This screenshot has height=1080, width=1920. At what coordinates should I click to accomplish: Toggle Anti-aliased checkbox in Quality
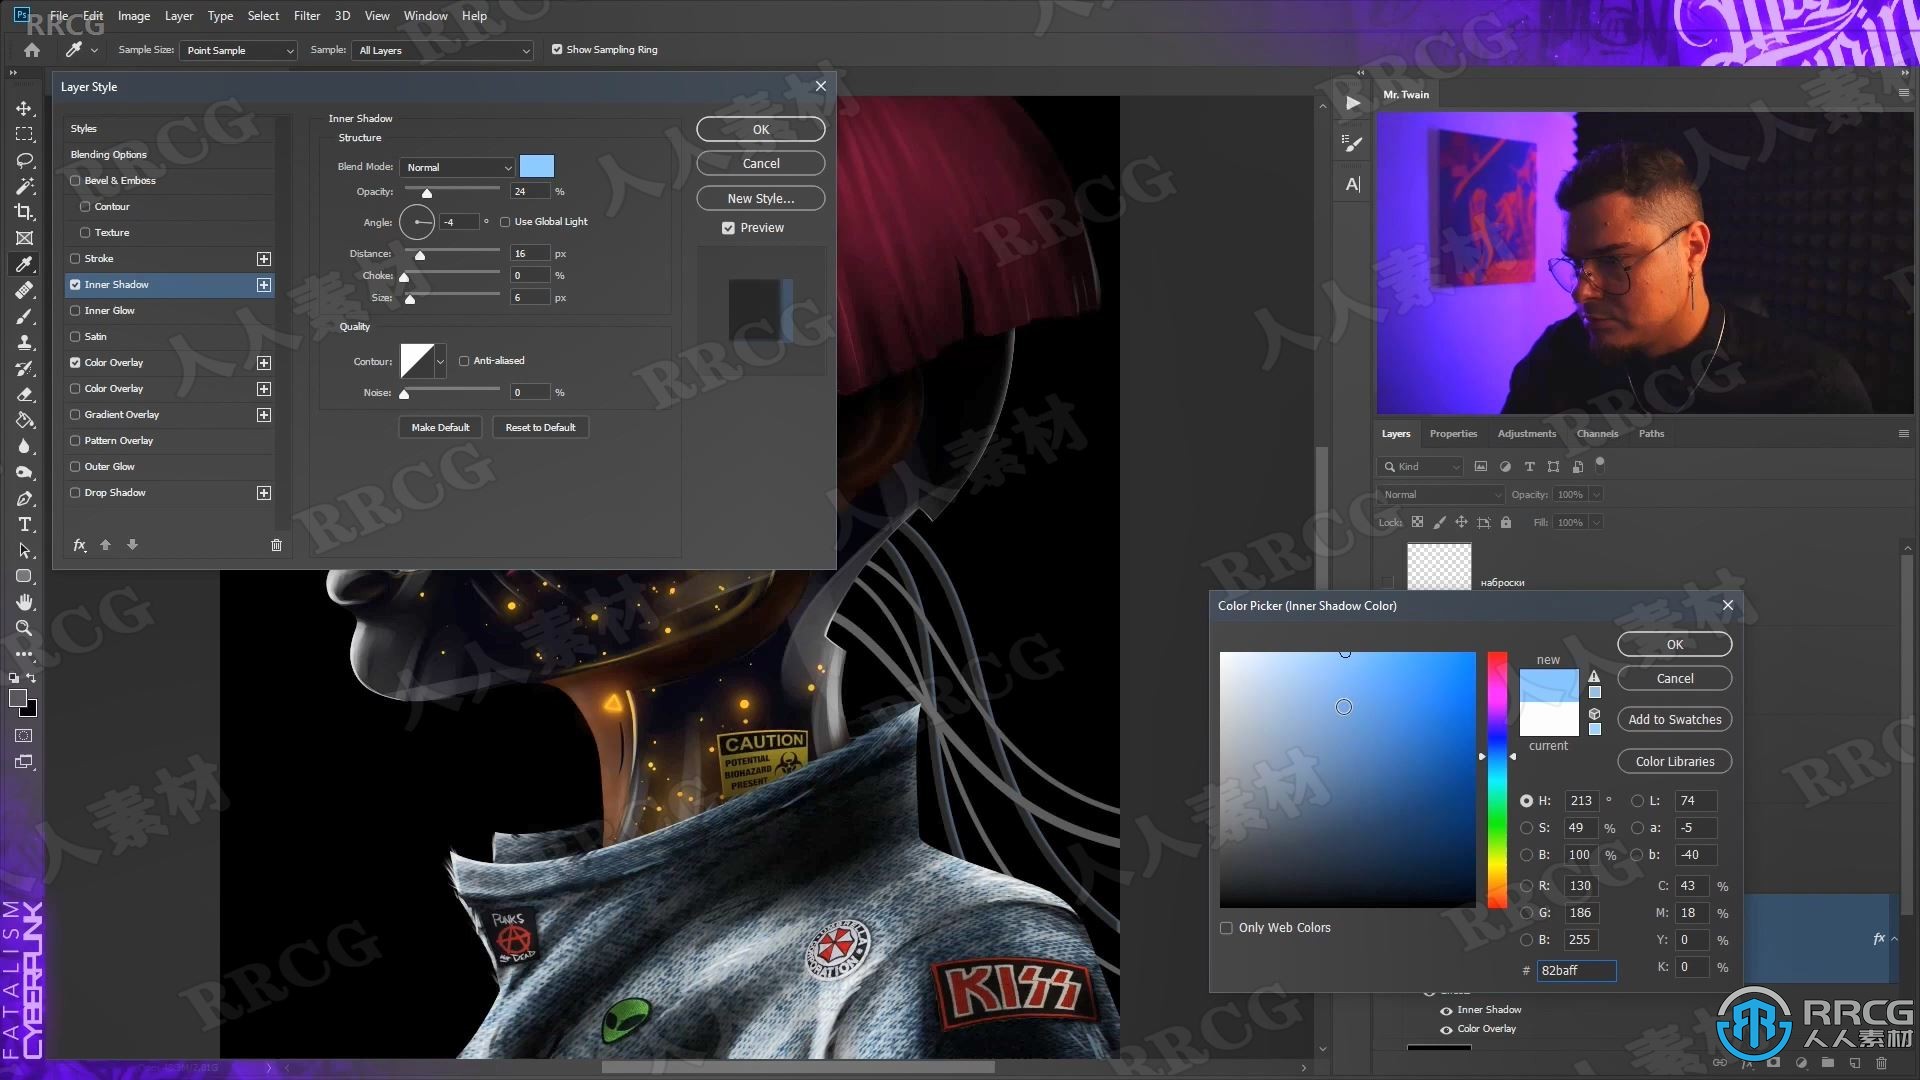coord(464,360)
